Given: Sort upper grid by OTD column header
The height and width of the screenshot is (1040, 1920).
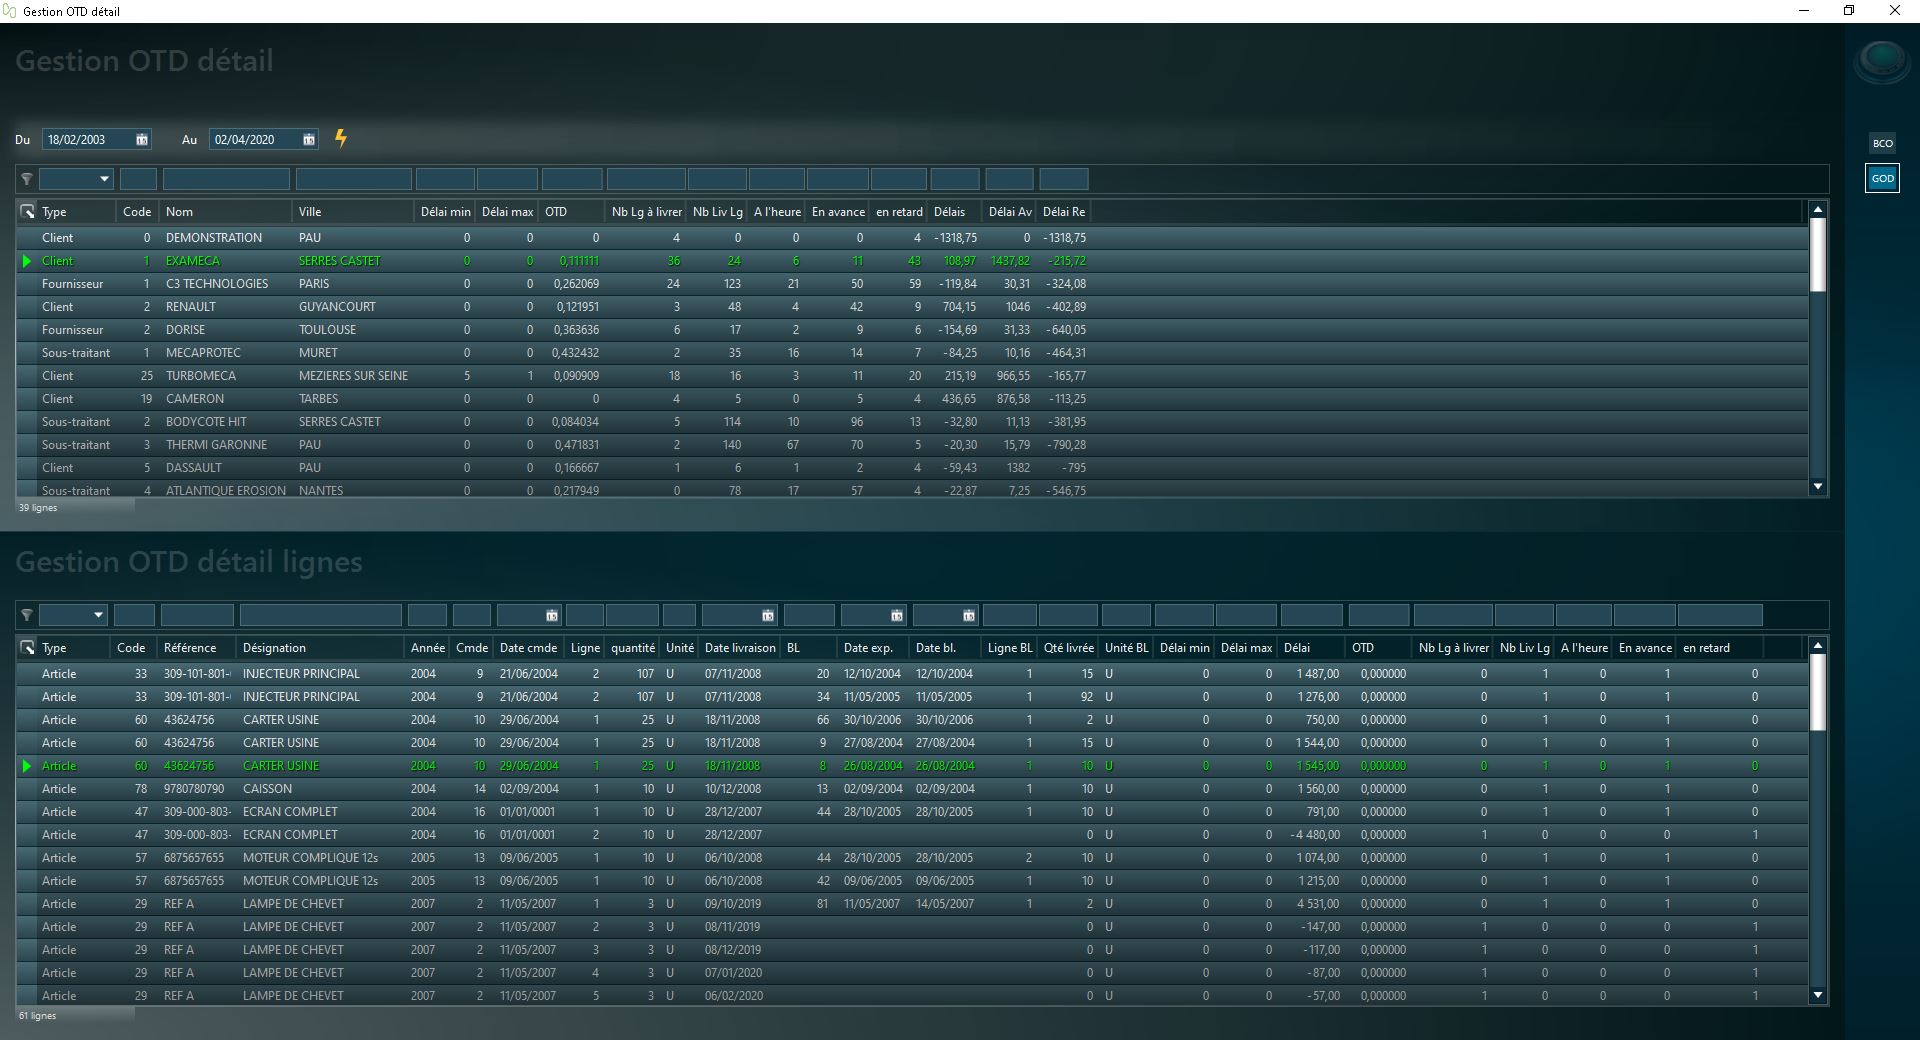Looking at the screenshot, I should click(x=556, y=212).
